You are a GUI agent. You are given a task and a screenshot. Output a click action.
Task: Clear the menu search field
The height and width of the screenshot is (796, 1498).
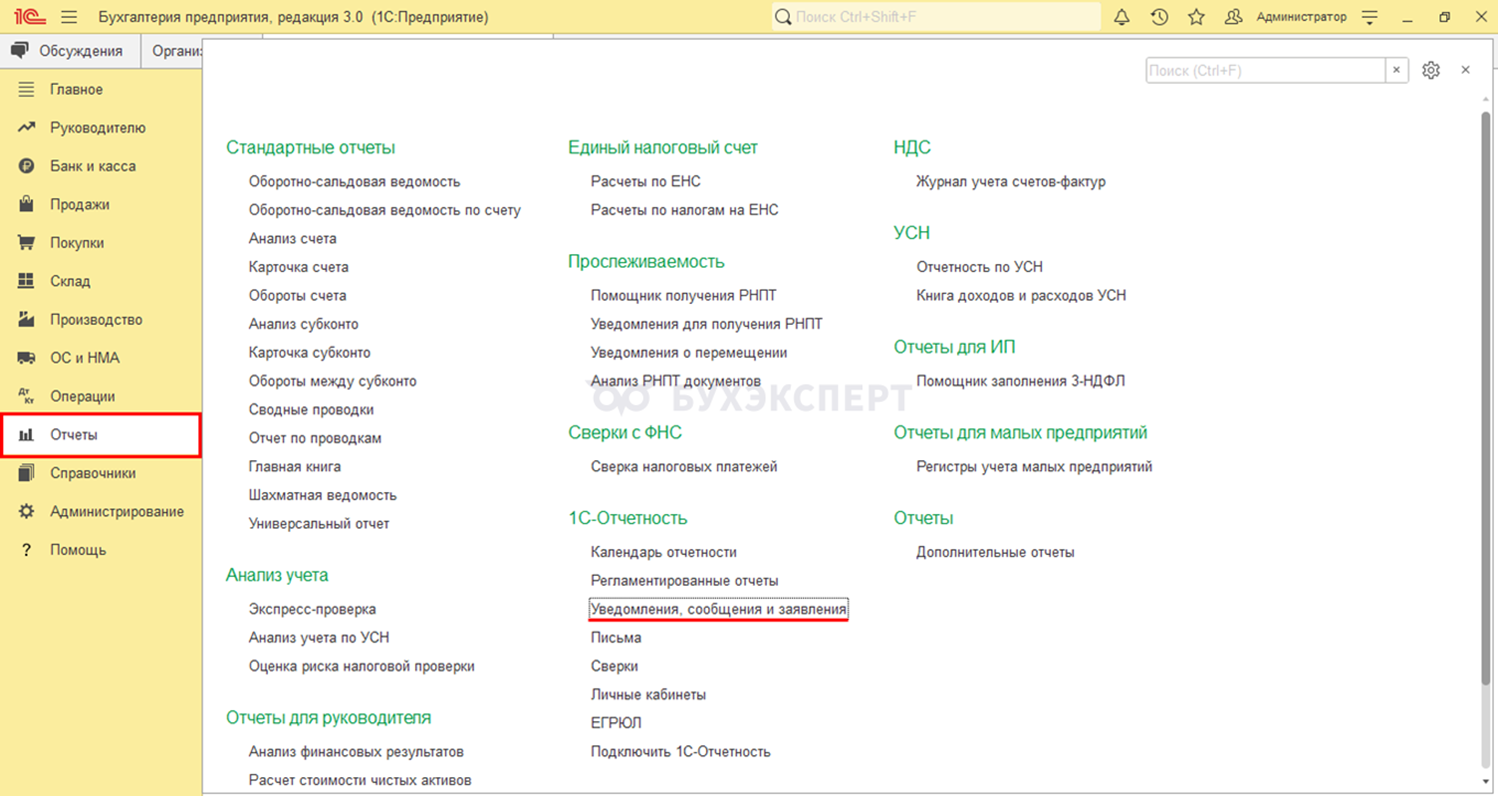click(x=1397, y=70)
